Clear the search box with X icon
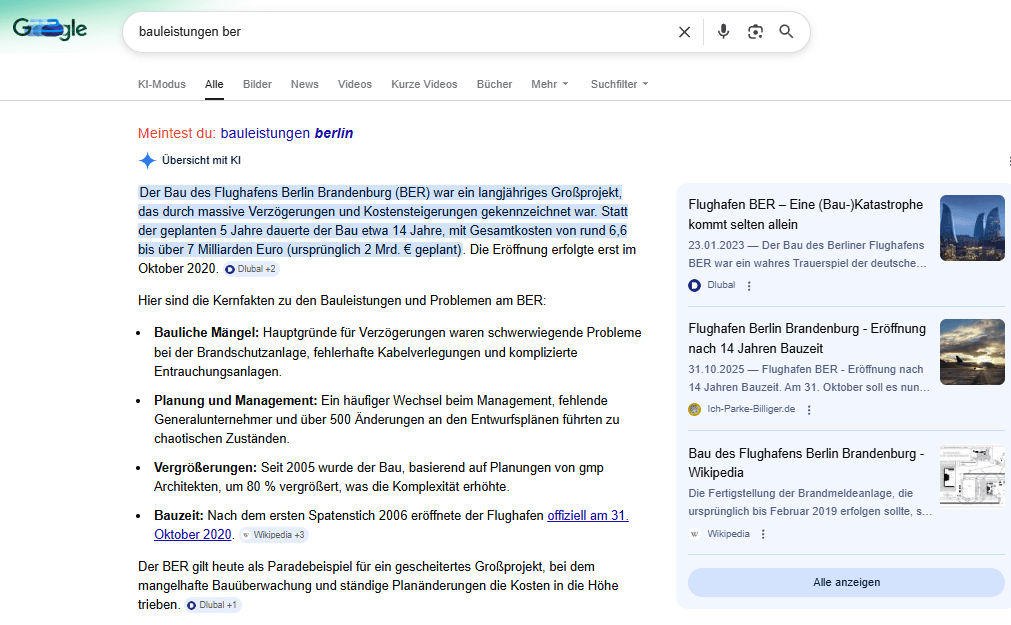1011x625 pixels. point(684,32)
